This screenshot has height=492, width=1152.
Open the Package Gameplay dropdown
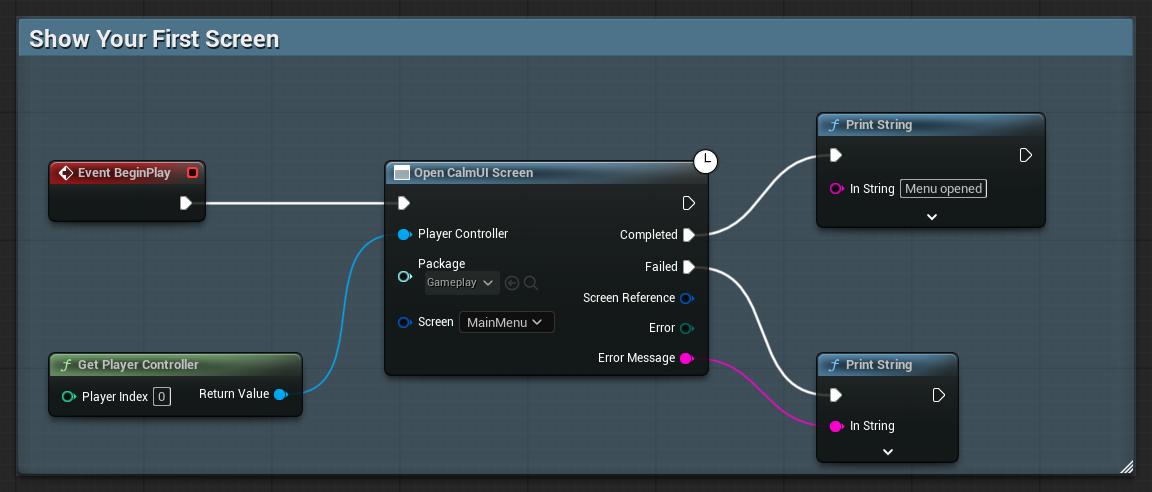(x=461, y=283)
